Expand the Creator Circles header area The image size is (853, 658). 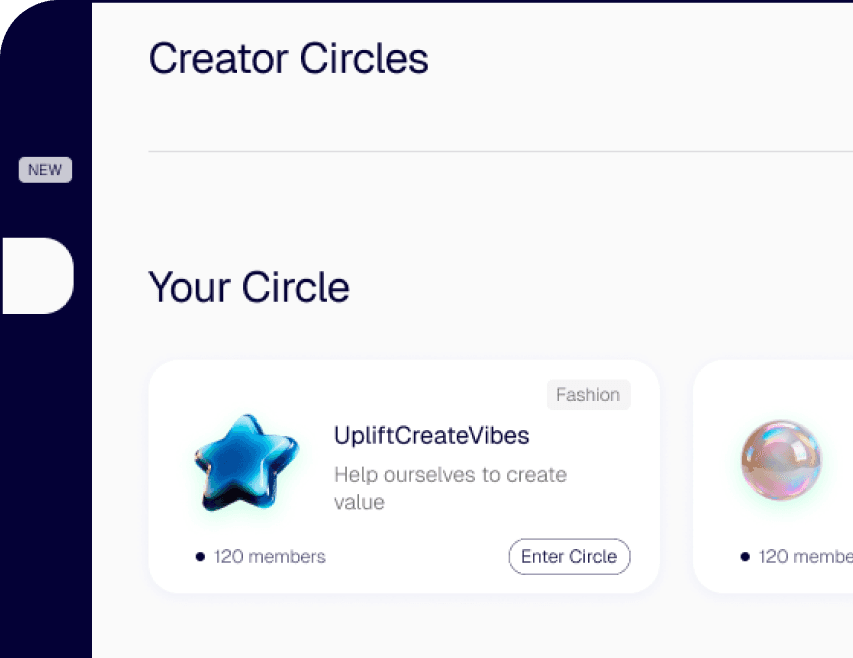pyautogui.click(x=288, y=59)
